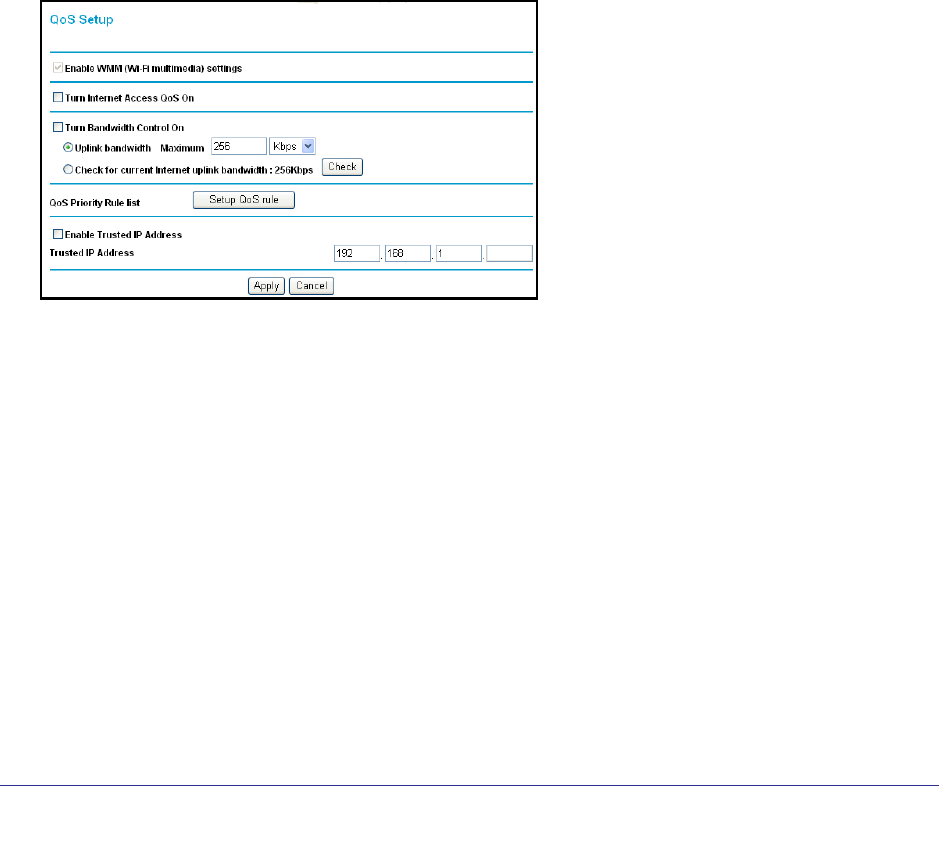Click the uplink bandwidth field showing 256
The image size is (939, 855).
[x=238, y=146]
